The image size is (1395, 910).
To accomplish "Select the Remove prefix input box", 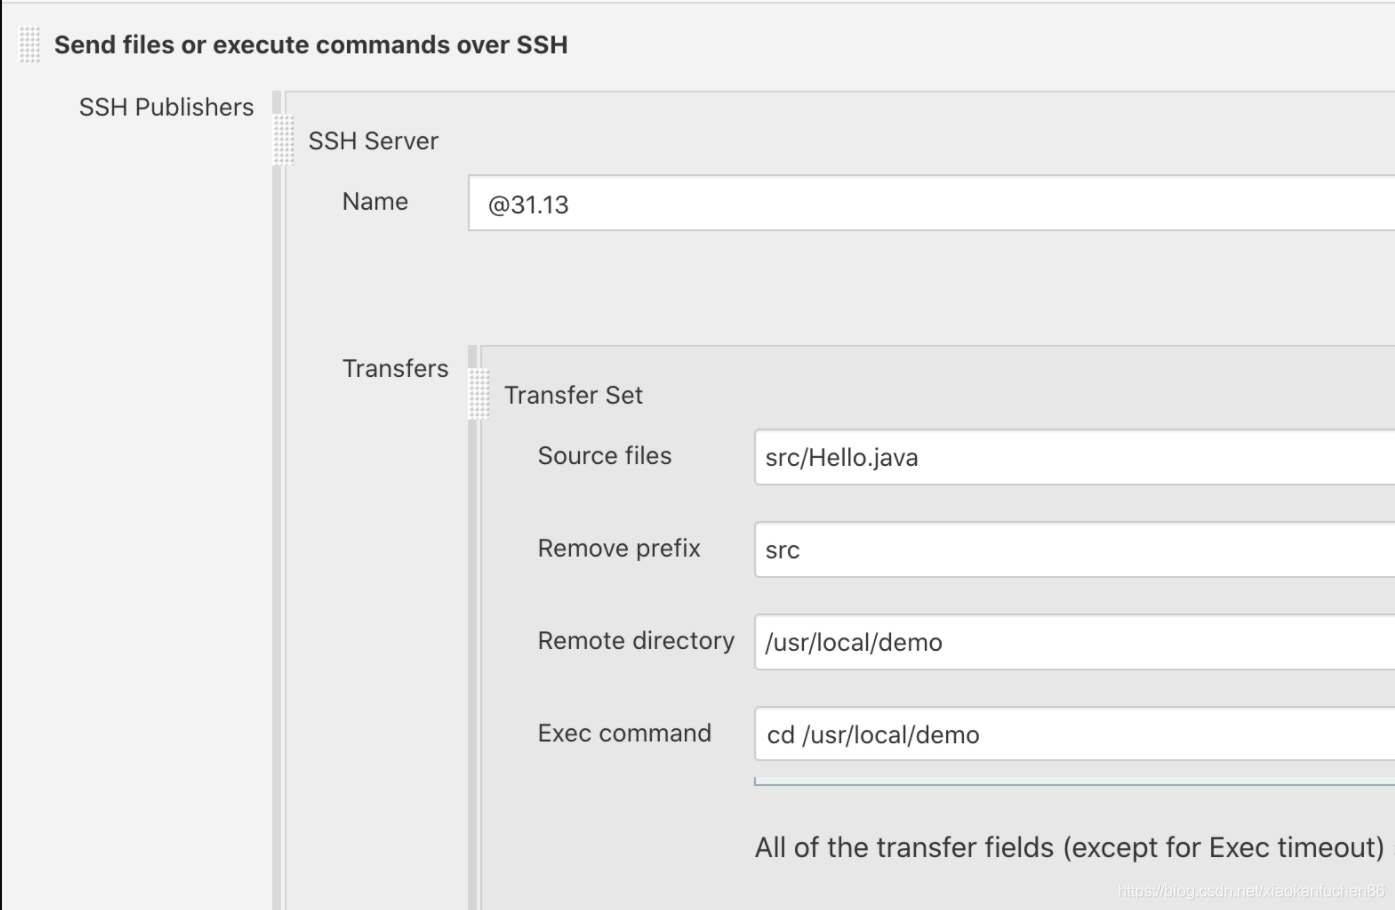I will pos(1074,549).
